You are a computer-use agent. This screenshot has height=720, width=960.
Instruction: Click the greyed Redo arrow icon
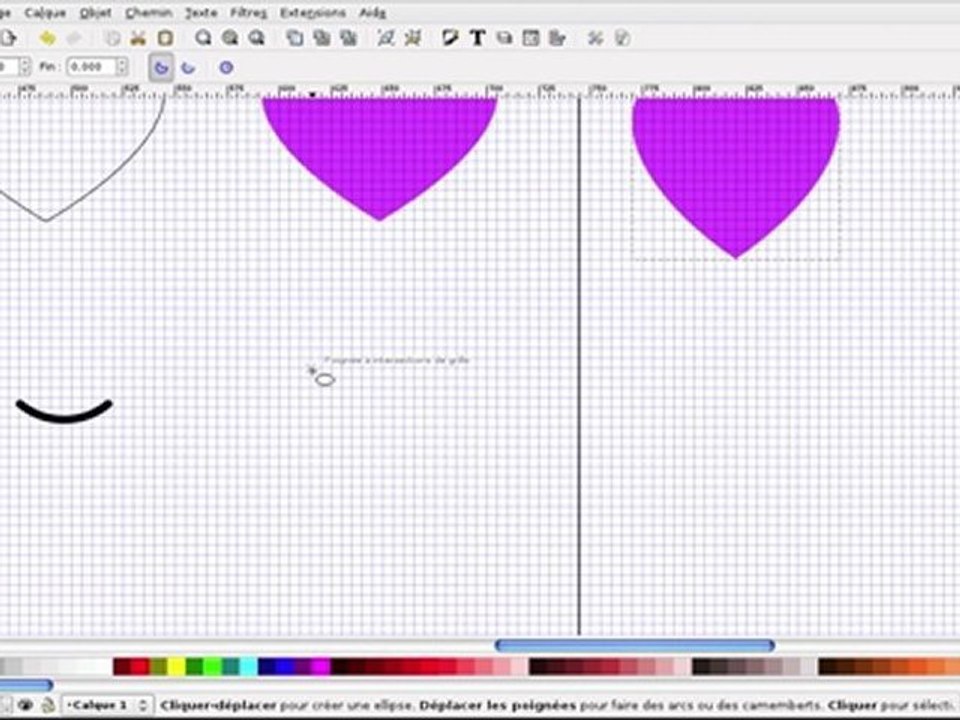click(74, 39)
